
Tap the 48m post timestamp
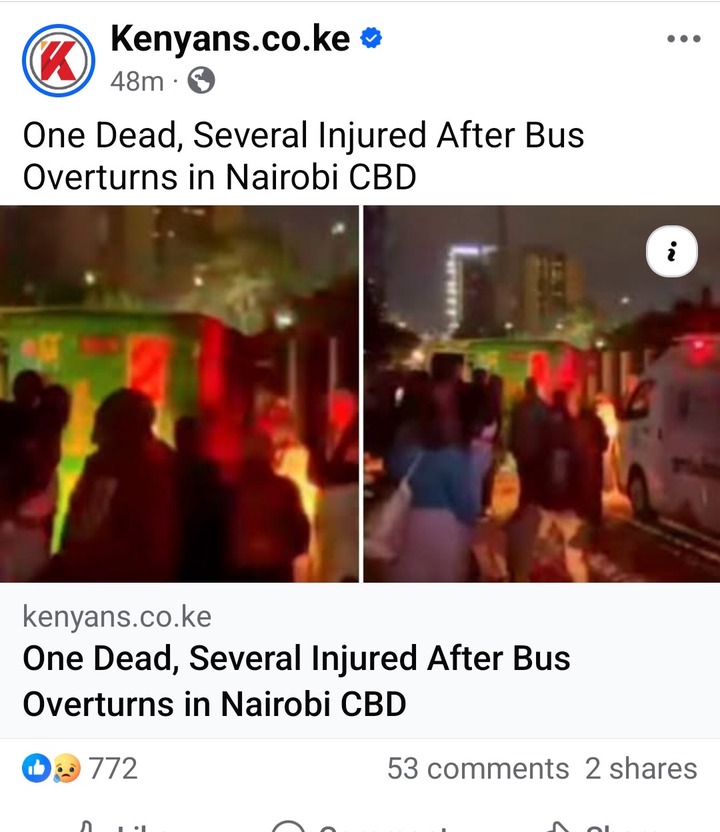(x=137, y=82)
